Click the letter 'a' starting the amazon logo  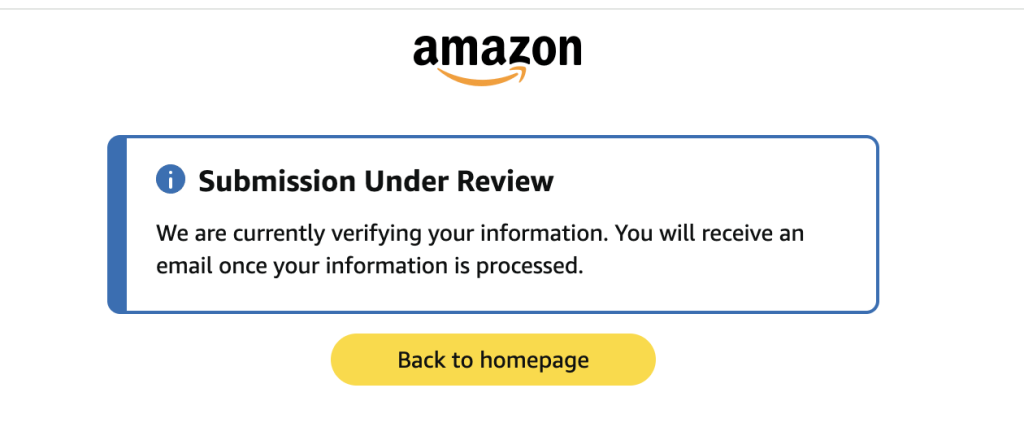pos(425,51)
